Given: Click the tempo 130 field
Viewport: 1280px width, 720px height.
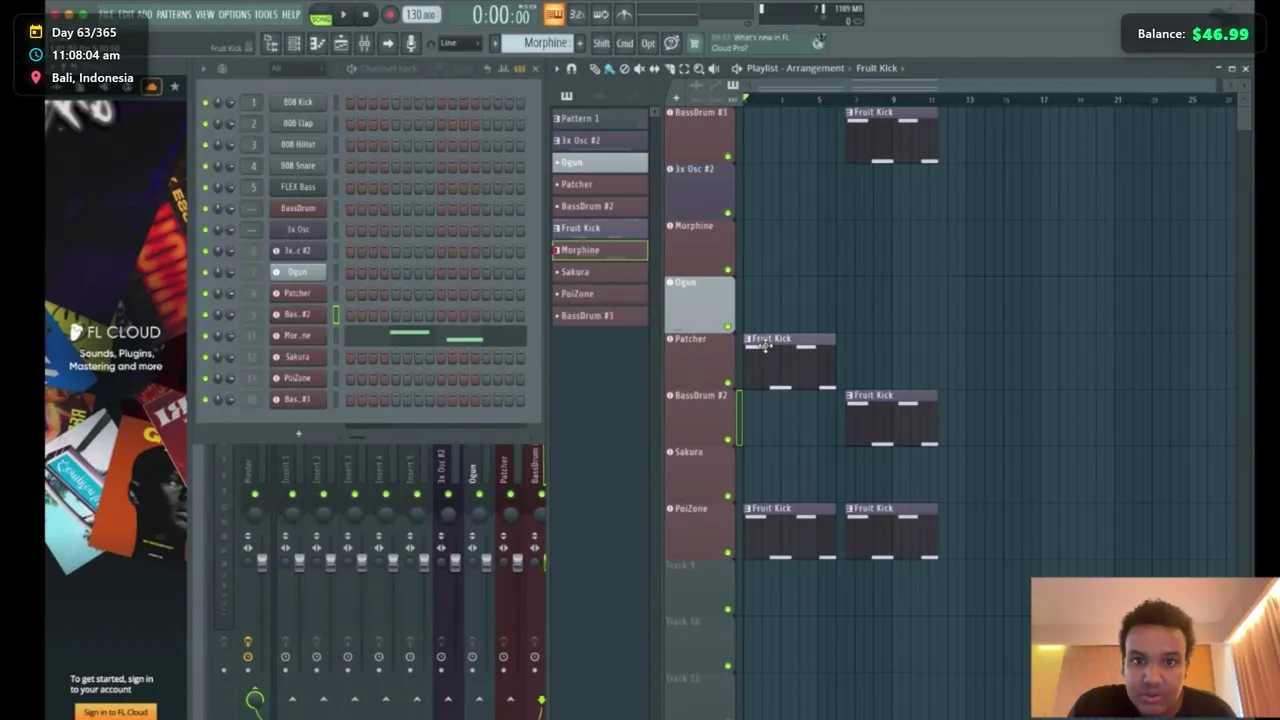Looking at the screenshot, I should [420, 15].
